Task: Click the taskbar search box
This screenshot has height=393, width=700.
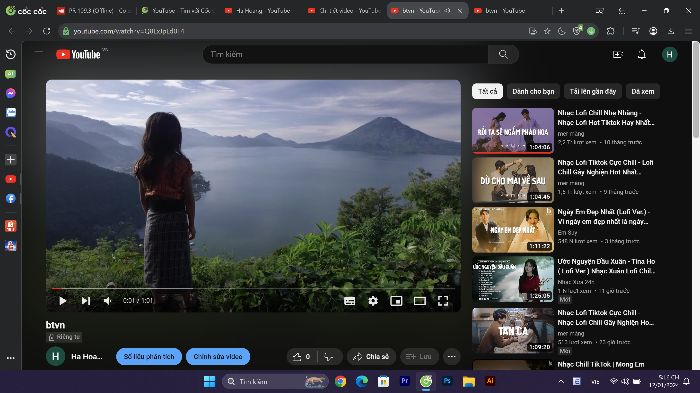Action: [275, 381]
